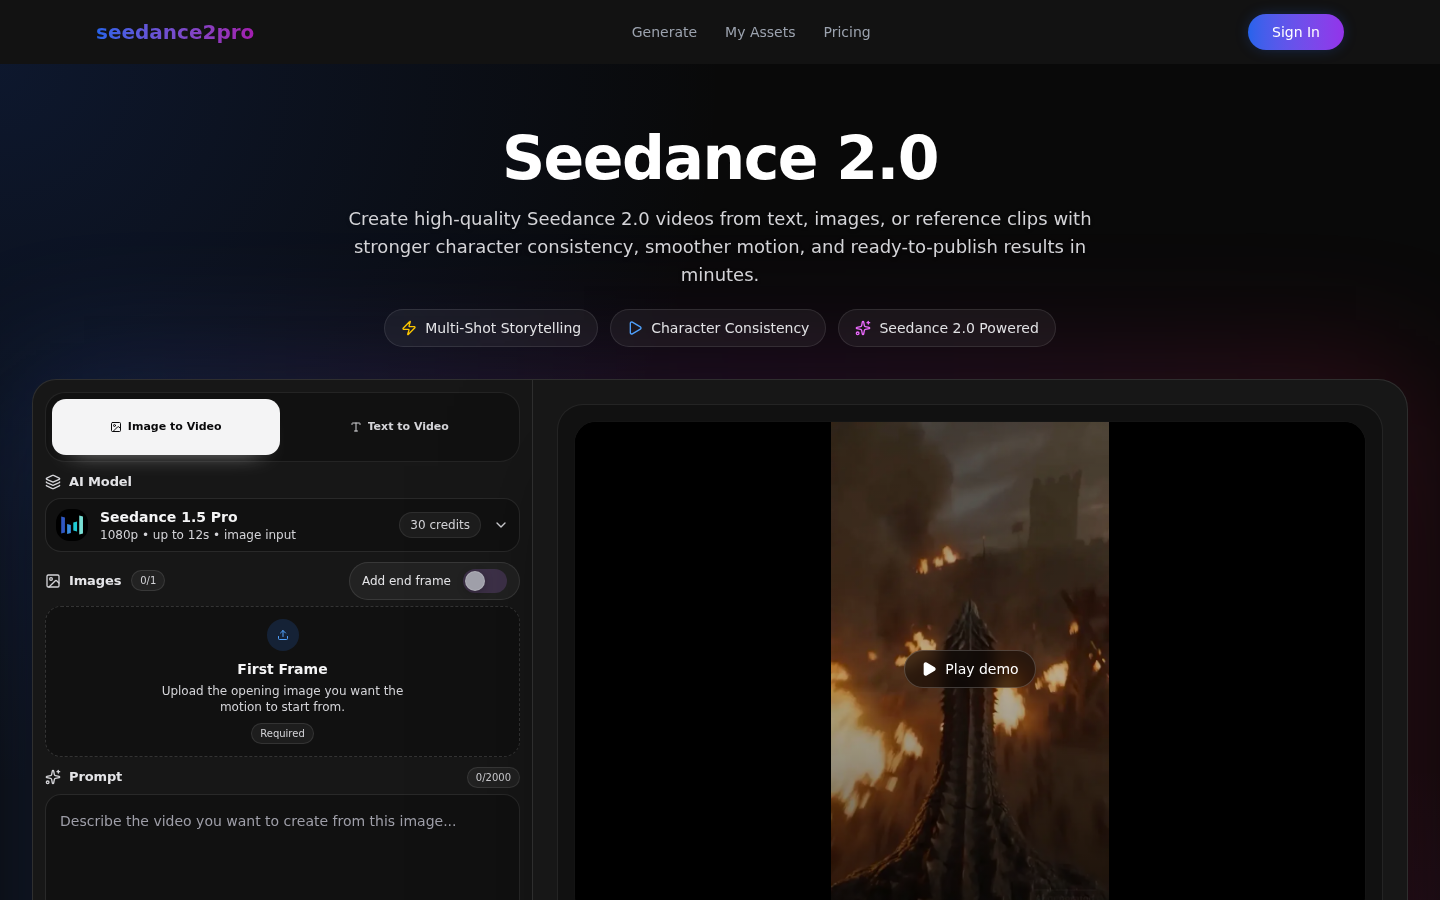Click the sparkle icon beside Prompt label

pos(53,777)
